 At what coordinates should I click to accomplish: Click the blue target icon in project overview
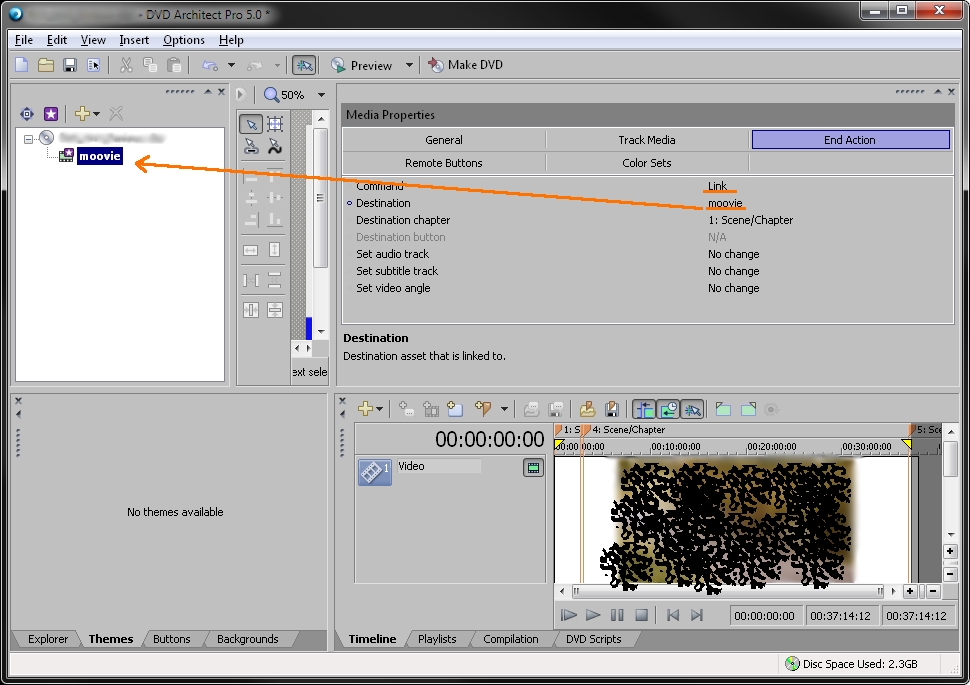point(27,114)
